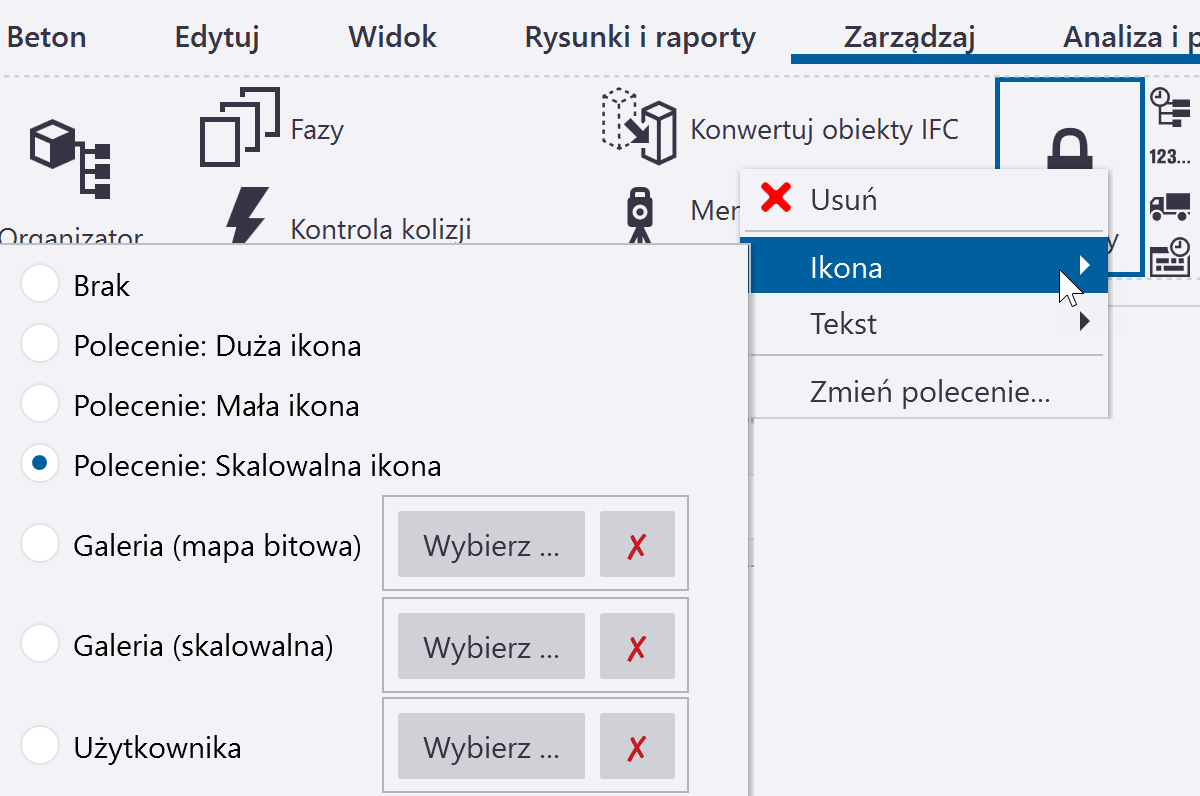Open the Fazy phases icon
The height and width of the screenshot is (796, 1200).
point(239,127)
